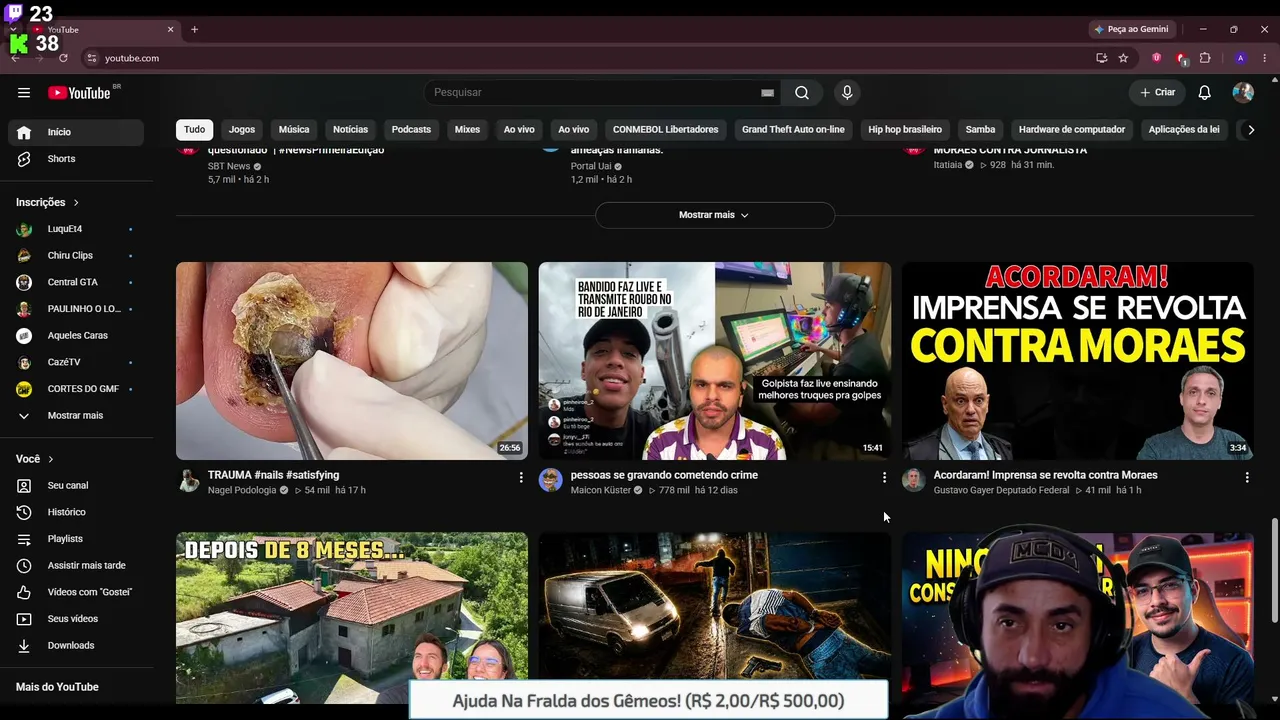
Task: Open Seu canal in the sidebar
Action: pyautogui.click(x=76, y=485)
